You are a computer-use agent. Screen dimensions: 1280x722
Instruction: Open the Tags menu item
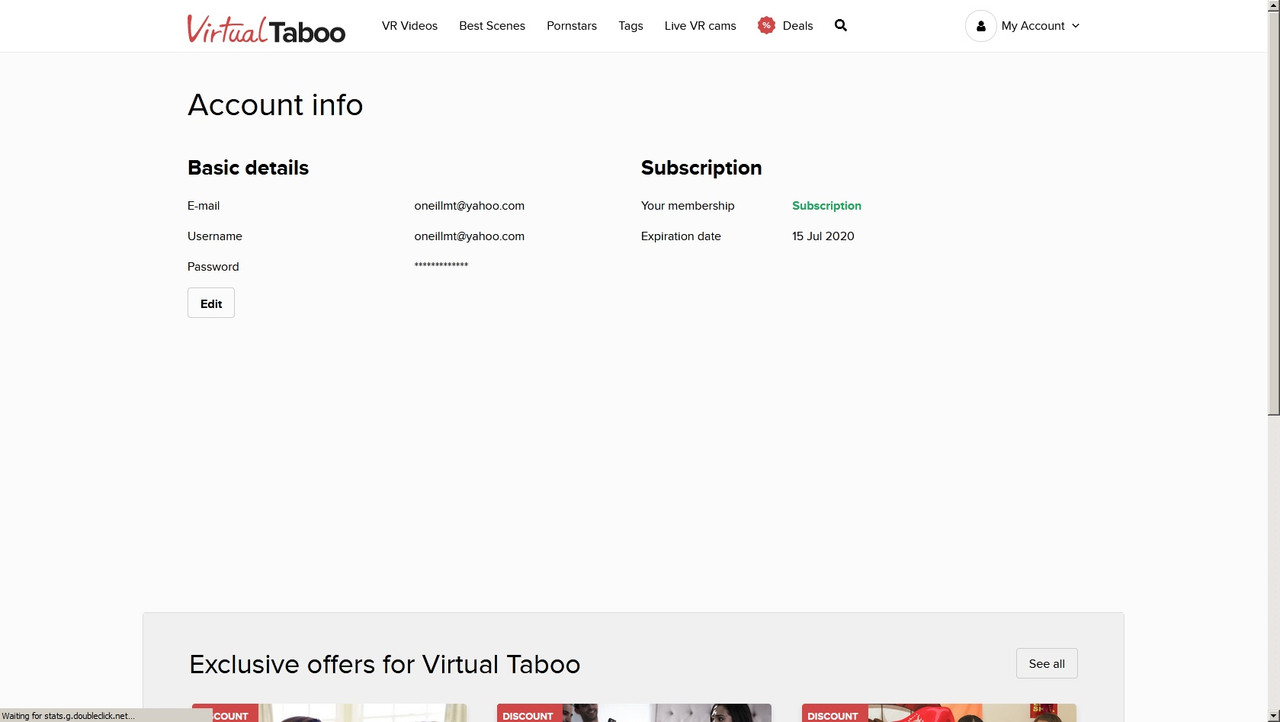tap(631, 26)
